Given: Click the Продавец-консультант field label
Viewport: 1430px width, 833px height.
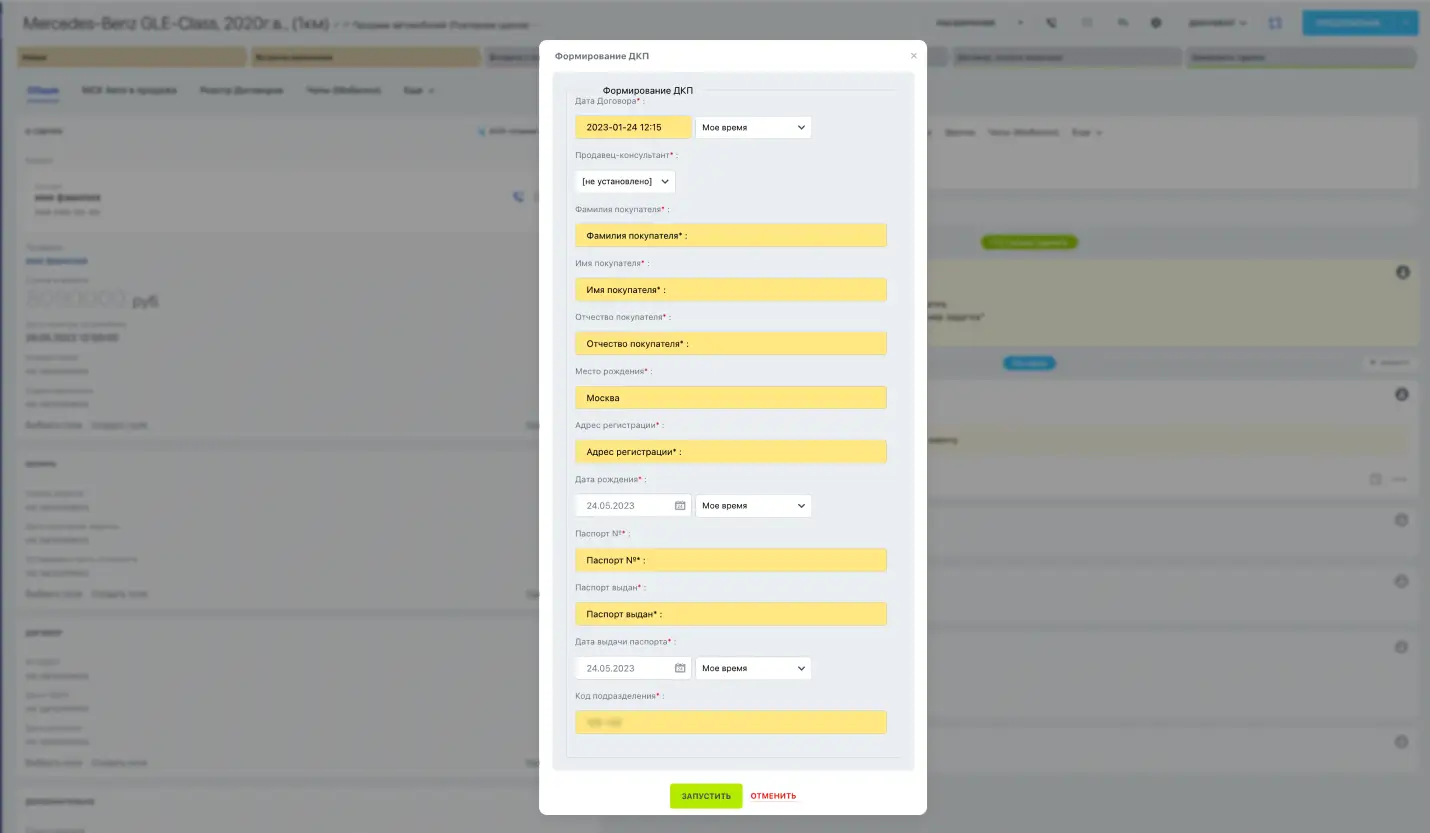Looking at the screenshot, I should pyautogui.click(x=626, y=155).
